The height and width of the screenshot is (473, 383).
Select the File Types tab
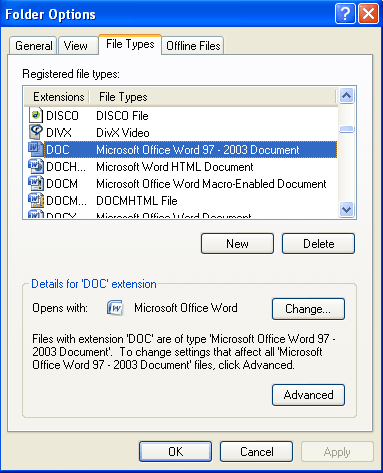(130, 44)
